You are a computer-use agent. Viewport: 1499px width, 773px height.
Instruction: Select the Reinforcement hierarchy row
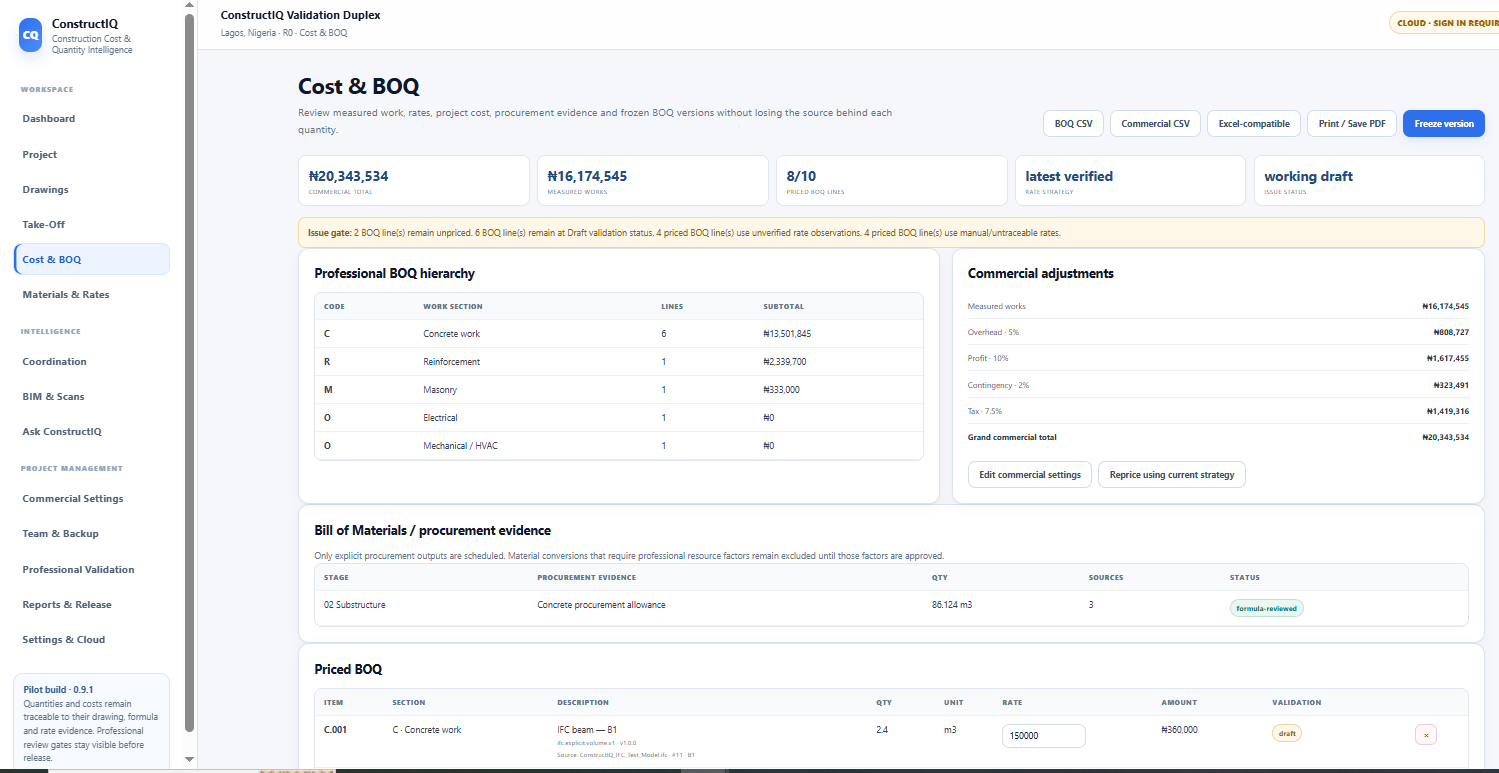[x=619, y=362]
